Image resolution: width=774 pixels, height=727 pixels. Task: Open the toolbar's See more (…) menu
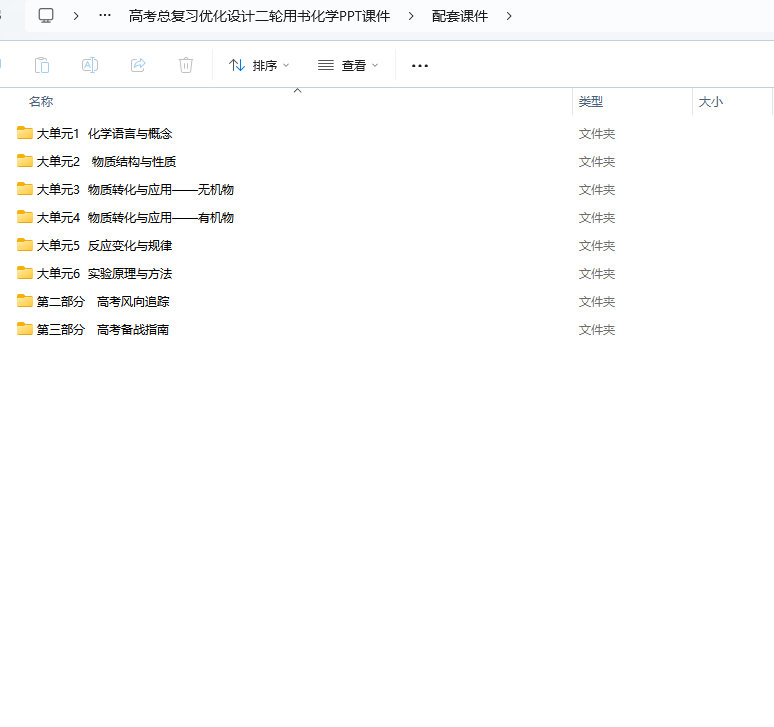(420, 65)
